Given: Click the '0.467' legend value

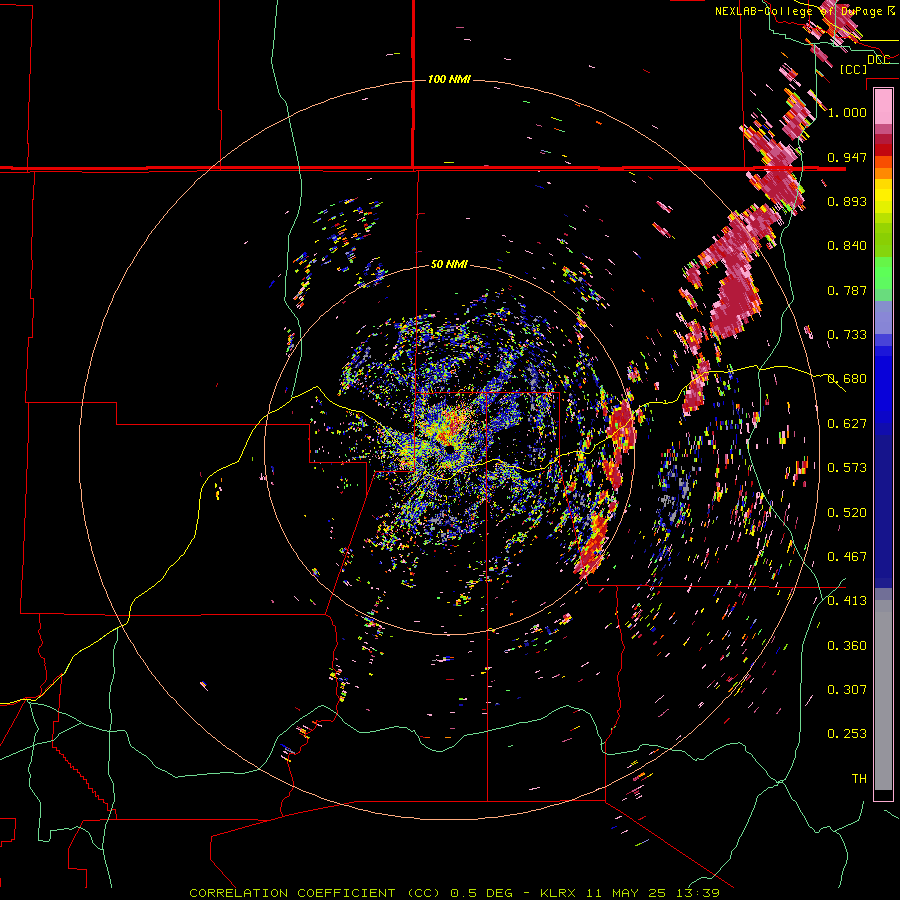Looking at the screenshot, I should pyautogui.click(x=847, y=557).
